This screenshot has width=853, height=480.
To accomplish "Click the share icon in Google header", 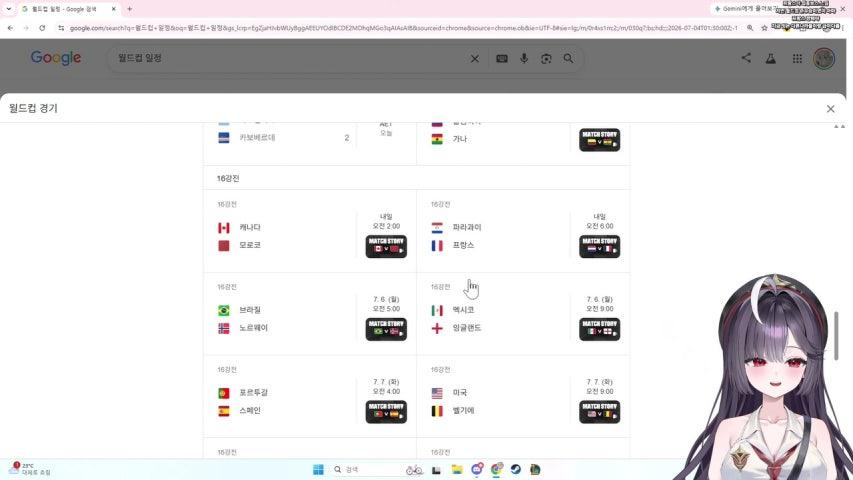I will [746, 58].
